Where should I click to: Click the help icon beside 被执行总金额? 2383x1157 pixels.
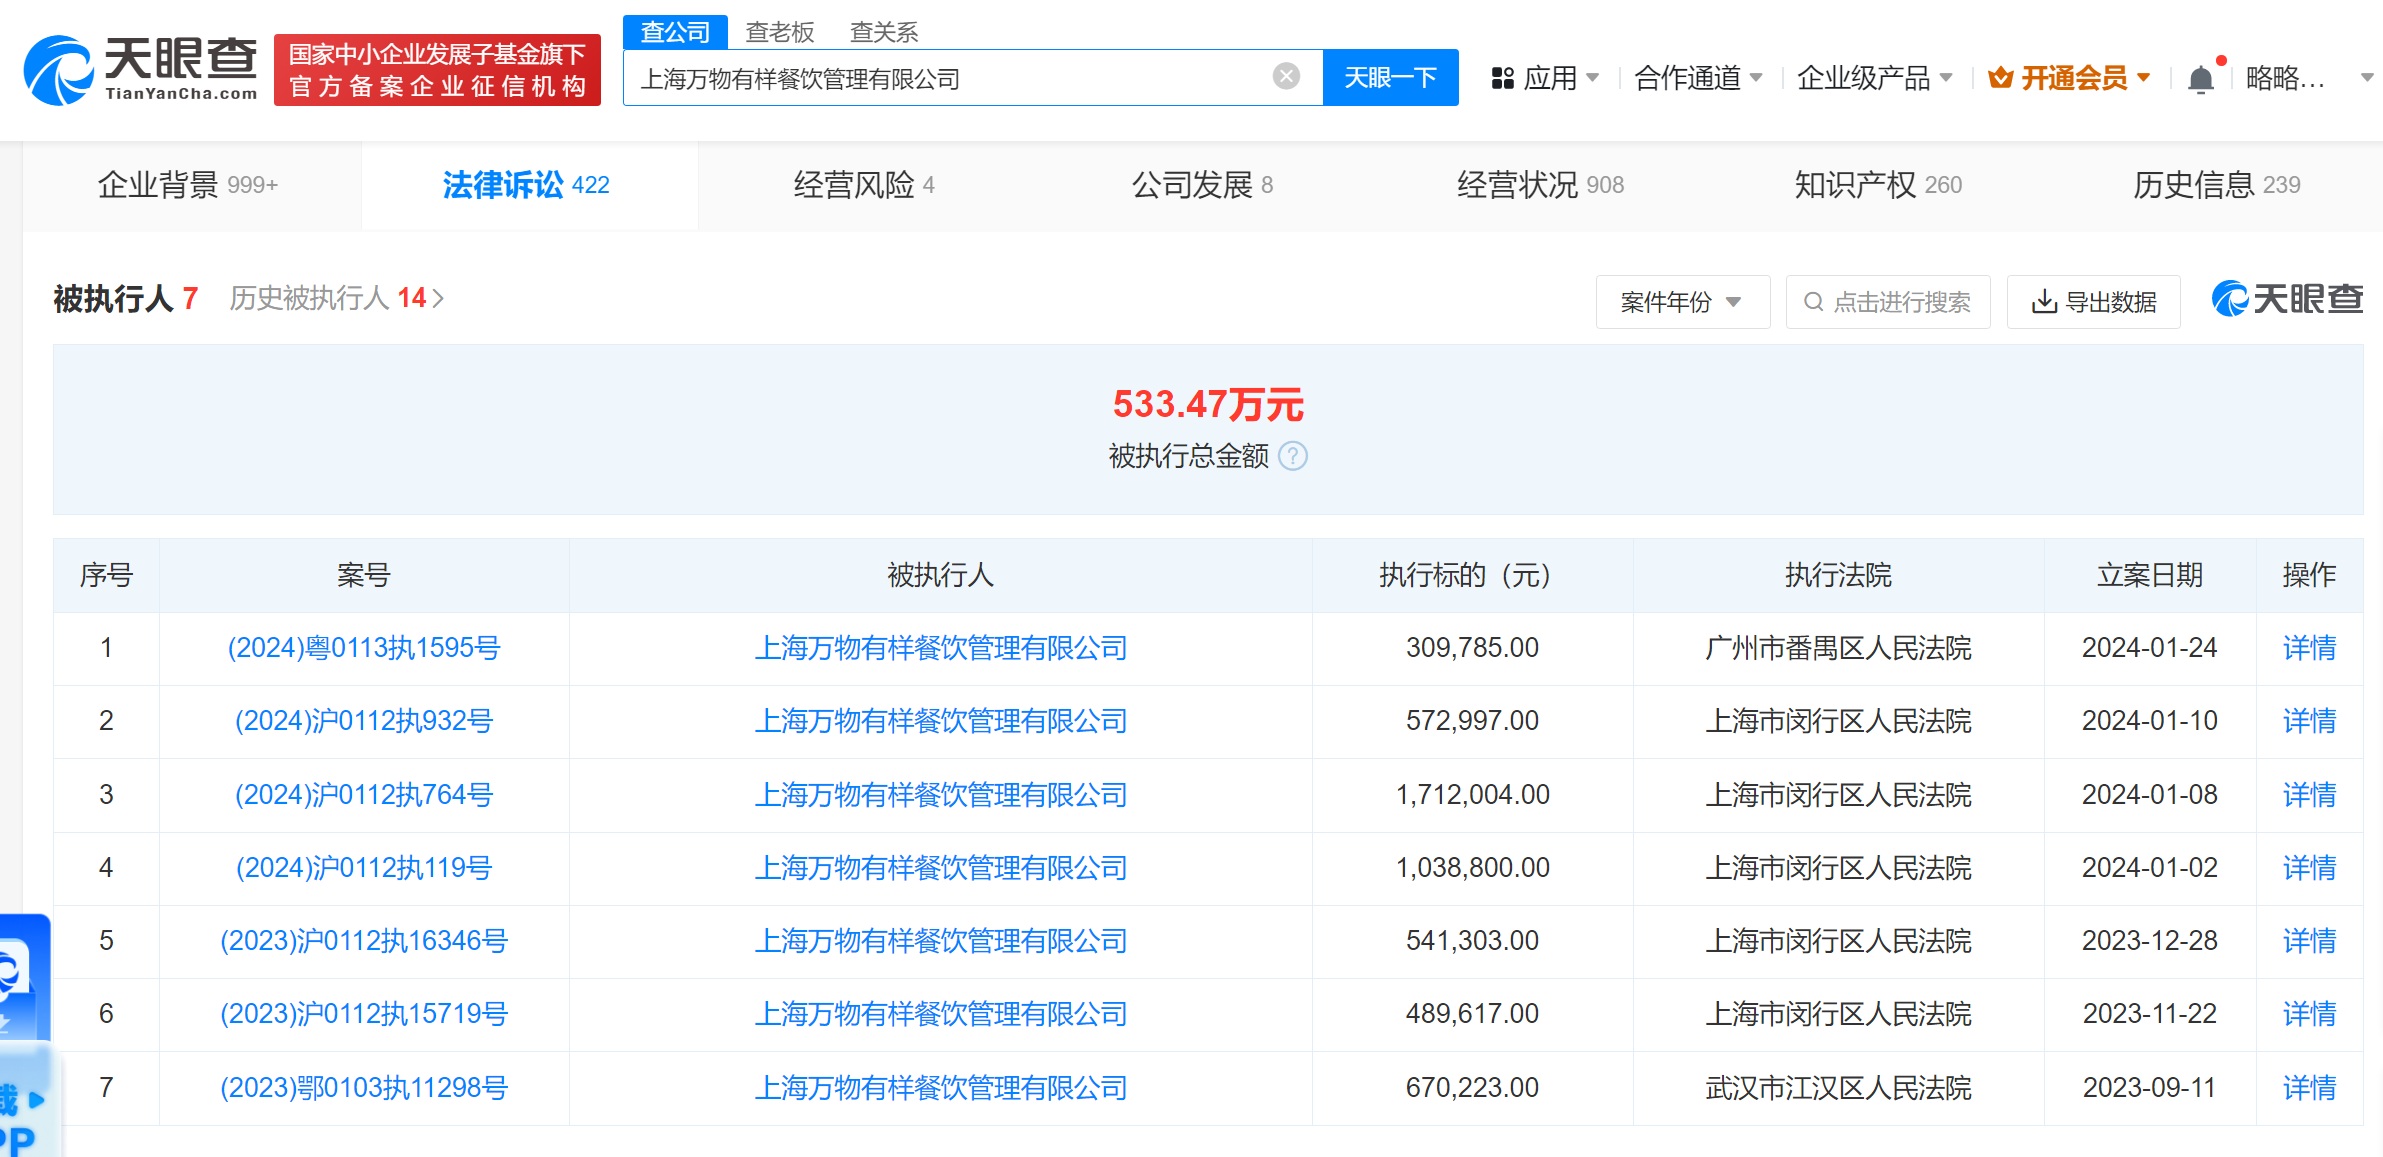1293,456
